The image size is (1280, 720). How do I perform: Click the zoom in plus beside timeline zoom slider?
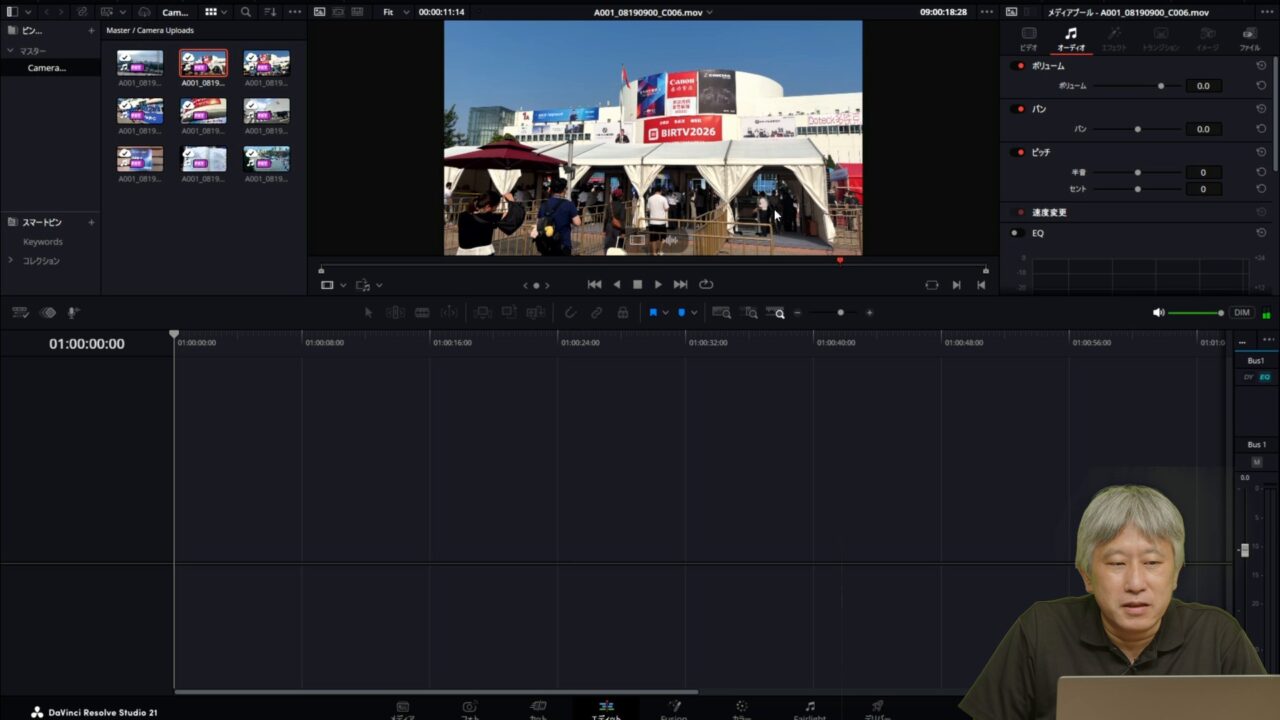[x=869, y=313]
